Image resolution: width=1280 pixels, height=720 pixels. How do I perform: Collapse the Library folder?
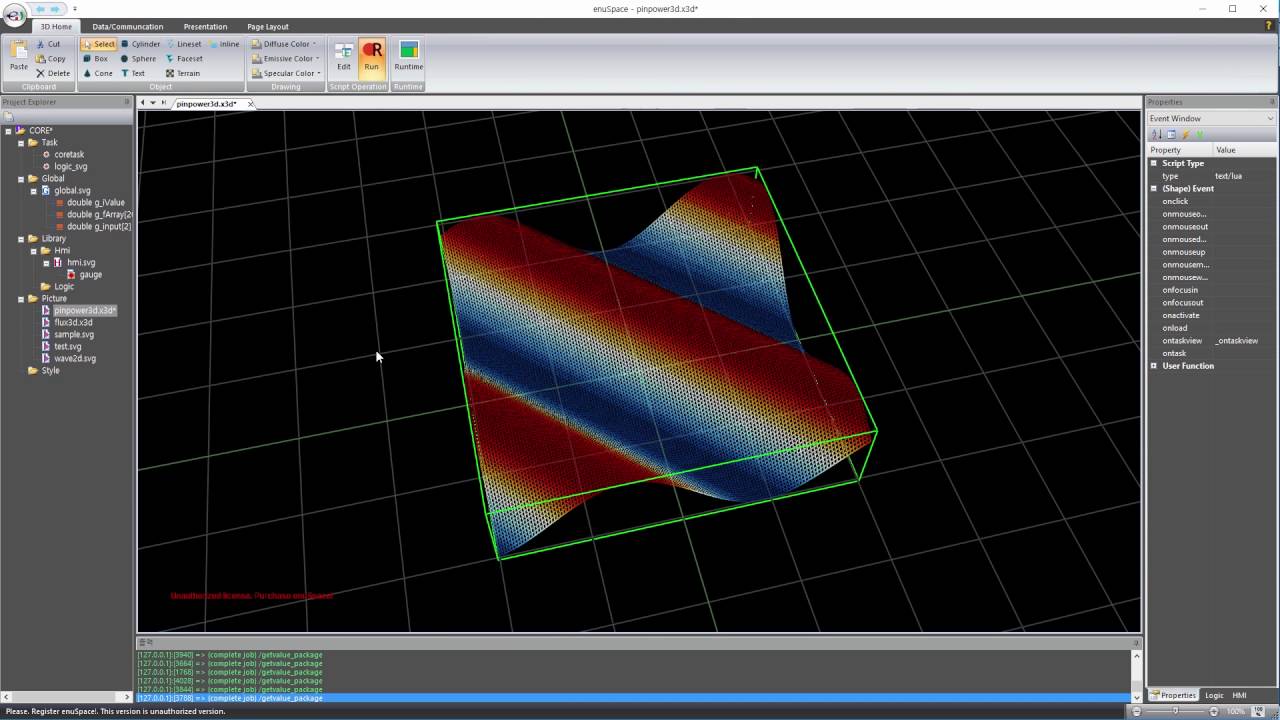[x=20, y=239]
